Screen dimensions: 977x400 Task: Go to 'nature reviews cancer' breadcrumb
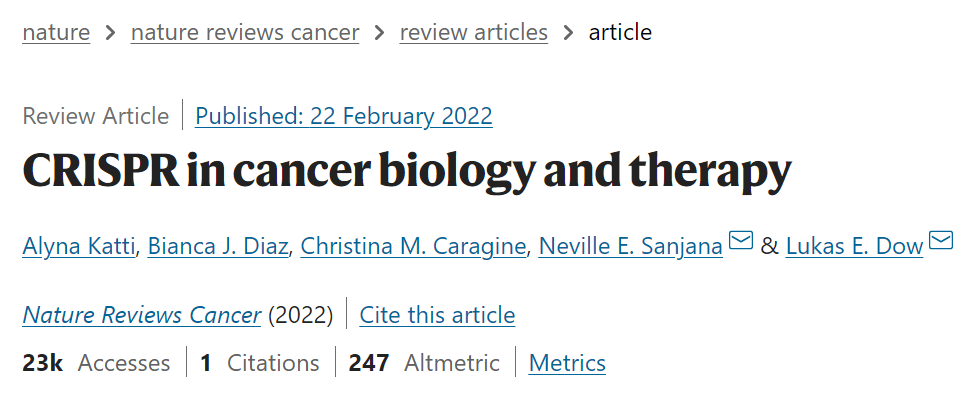[245, 32]
